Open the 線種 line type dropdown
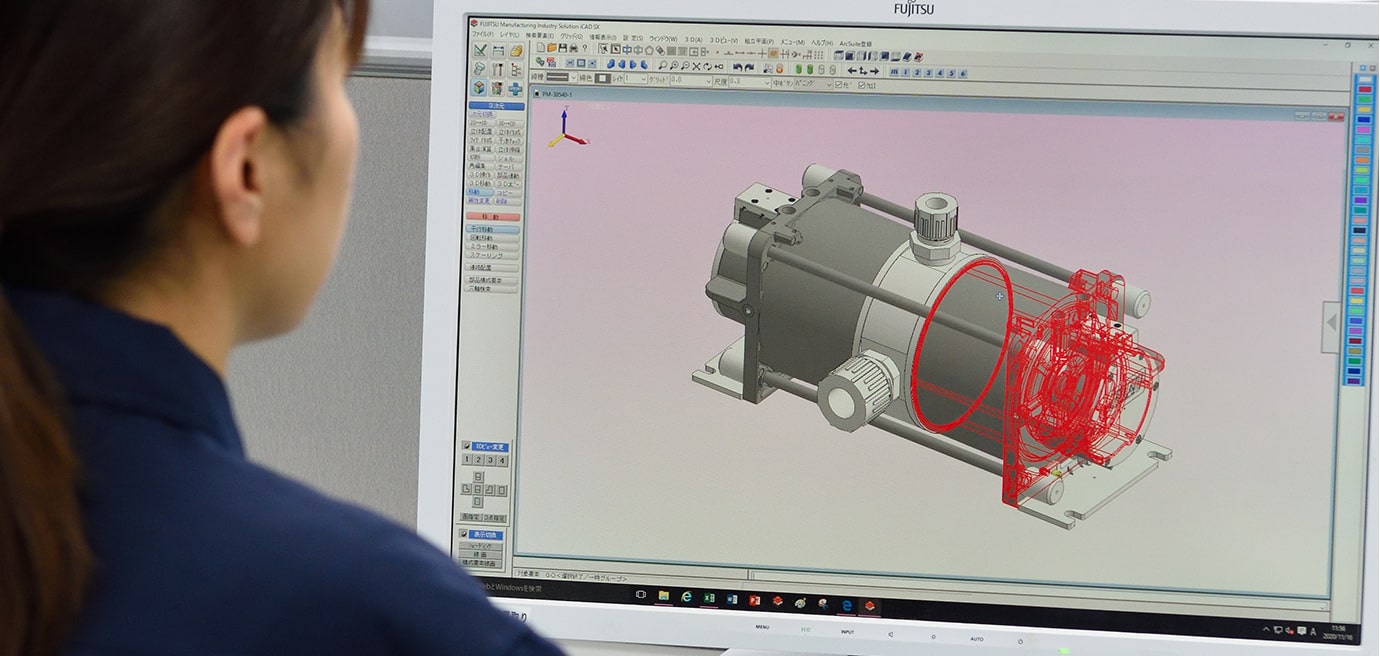 pyautogui.click(x=561, y=77)
